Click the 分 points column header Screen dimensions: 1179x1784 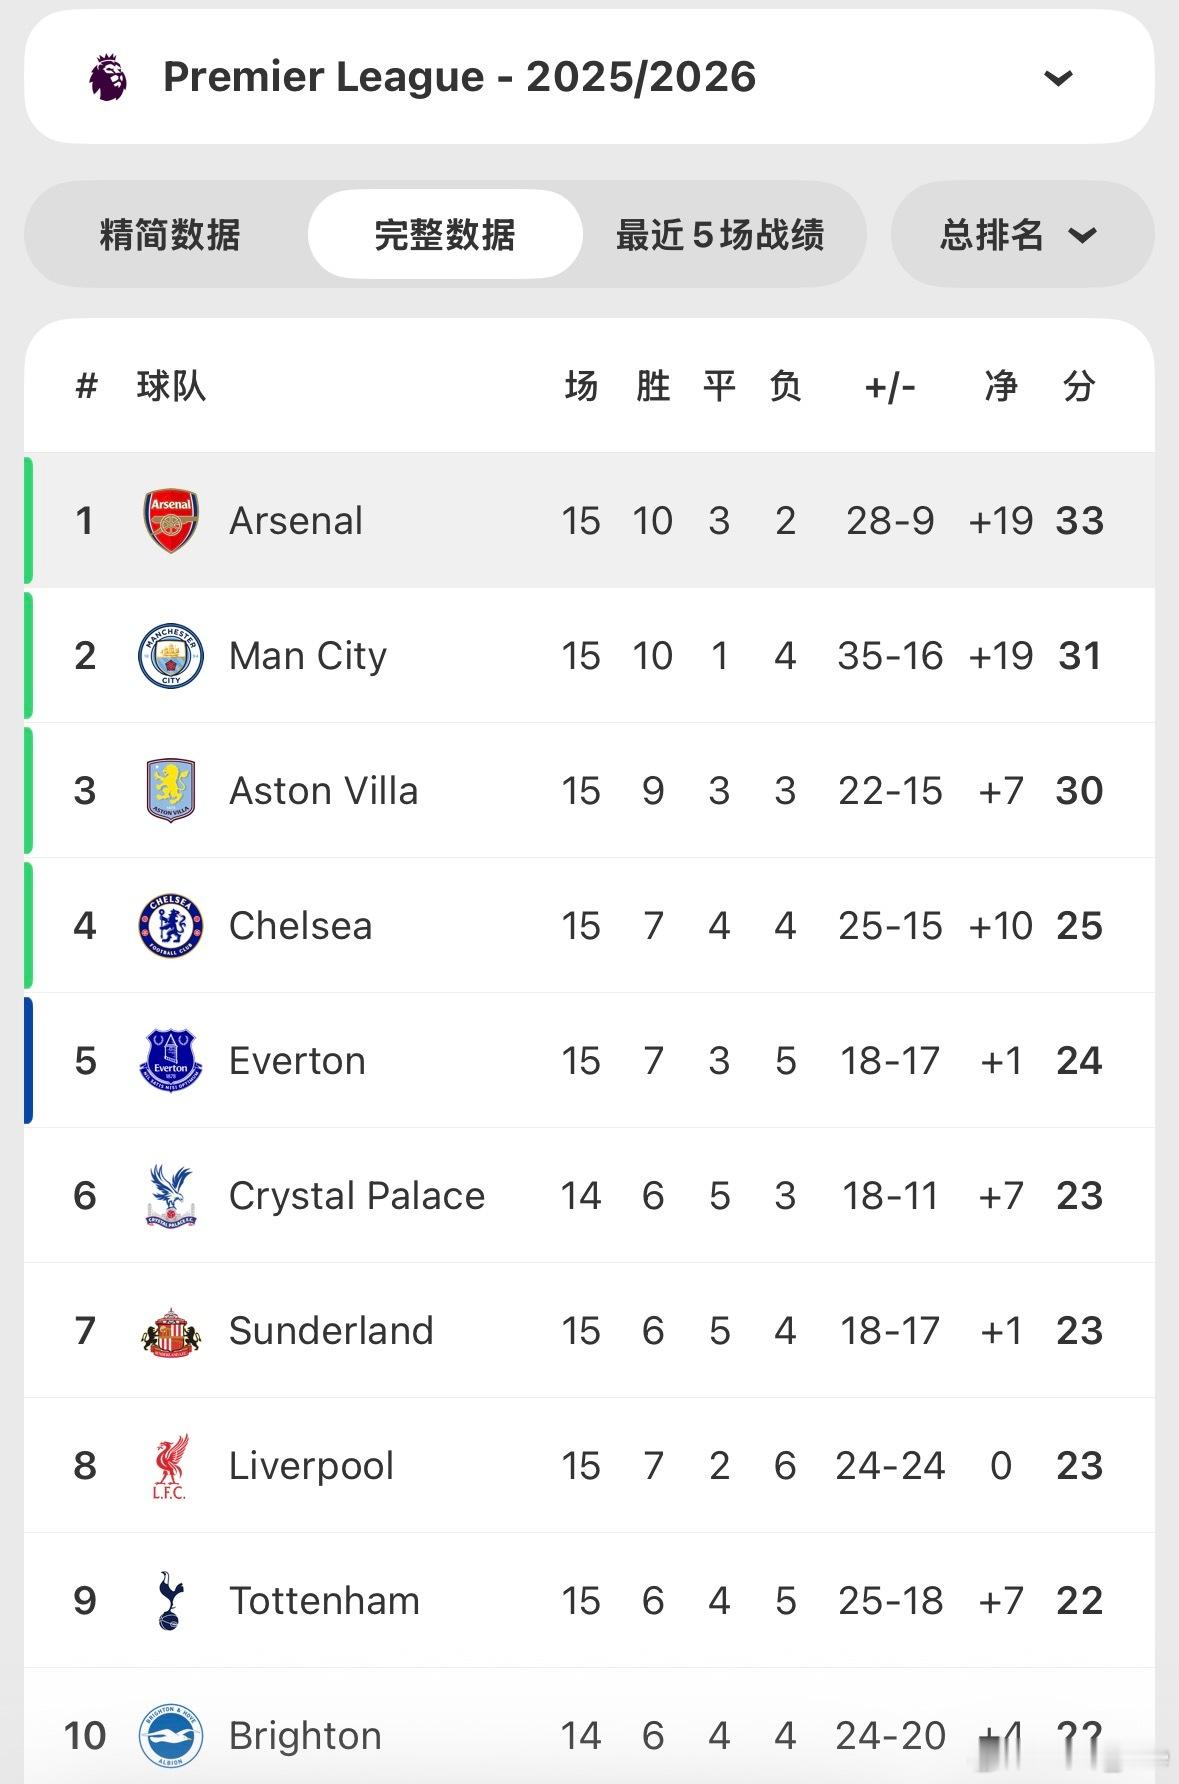(x=1079, y=386)
